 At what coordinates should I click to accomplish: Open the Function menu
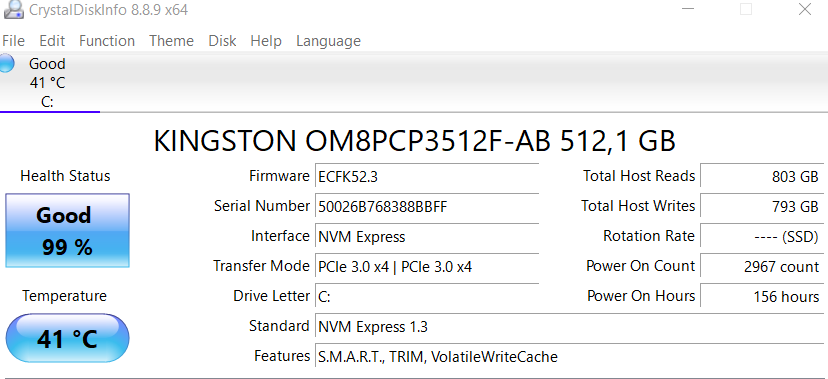point(107,41)
